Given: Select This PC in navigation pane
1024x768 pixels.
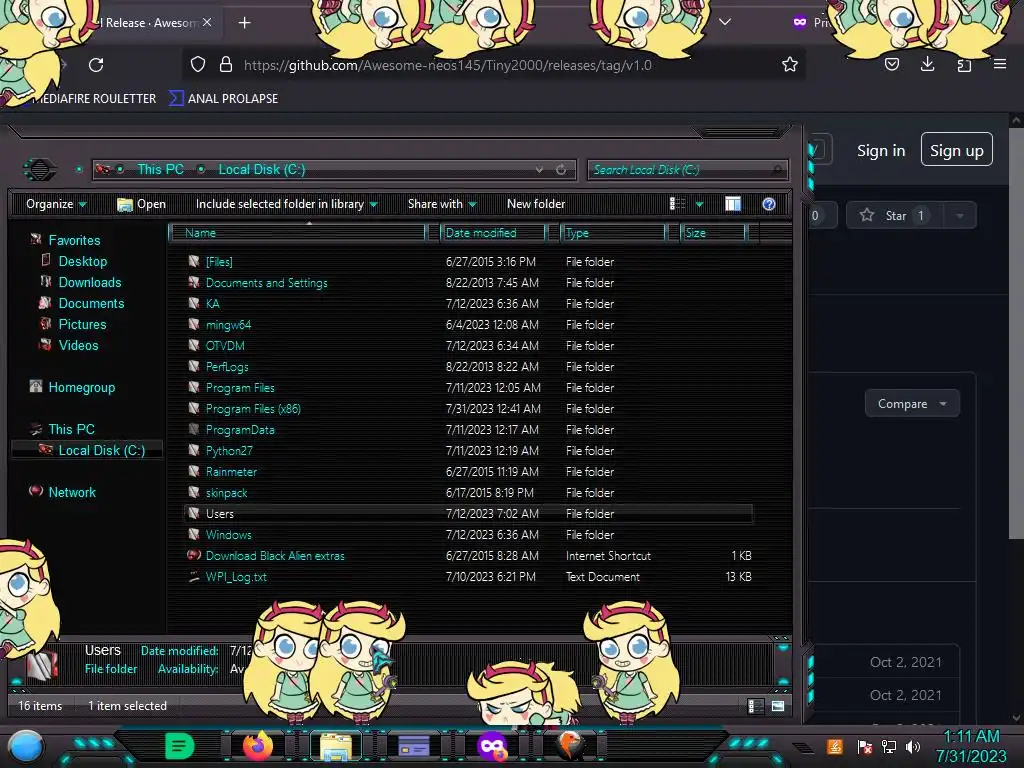Looking at the screenshot, I should 71,429.
